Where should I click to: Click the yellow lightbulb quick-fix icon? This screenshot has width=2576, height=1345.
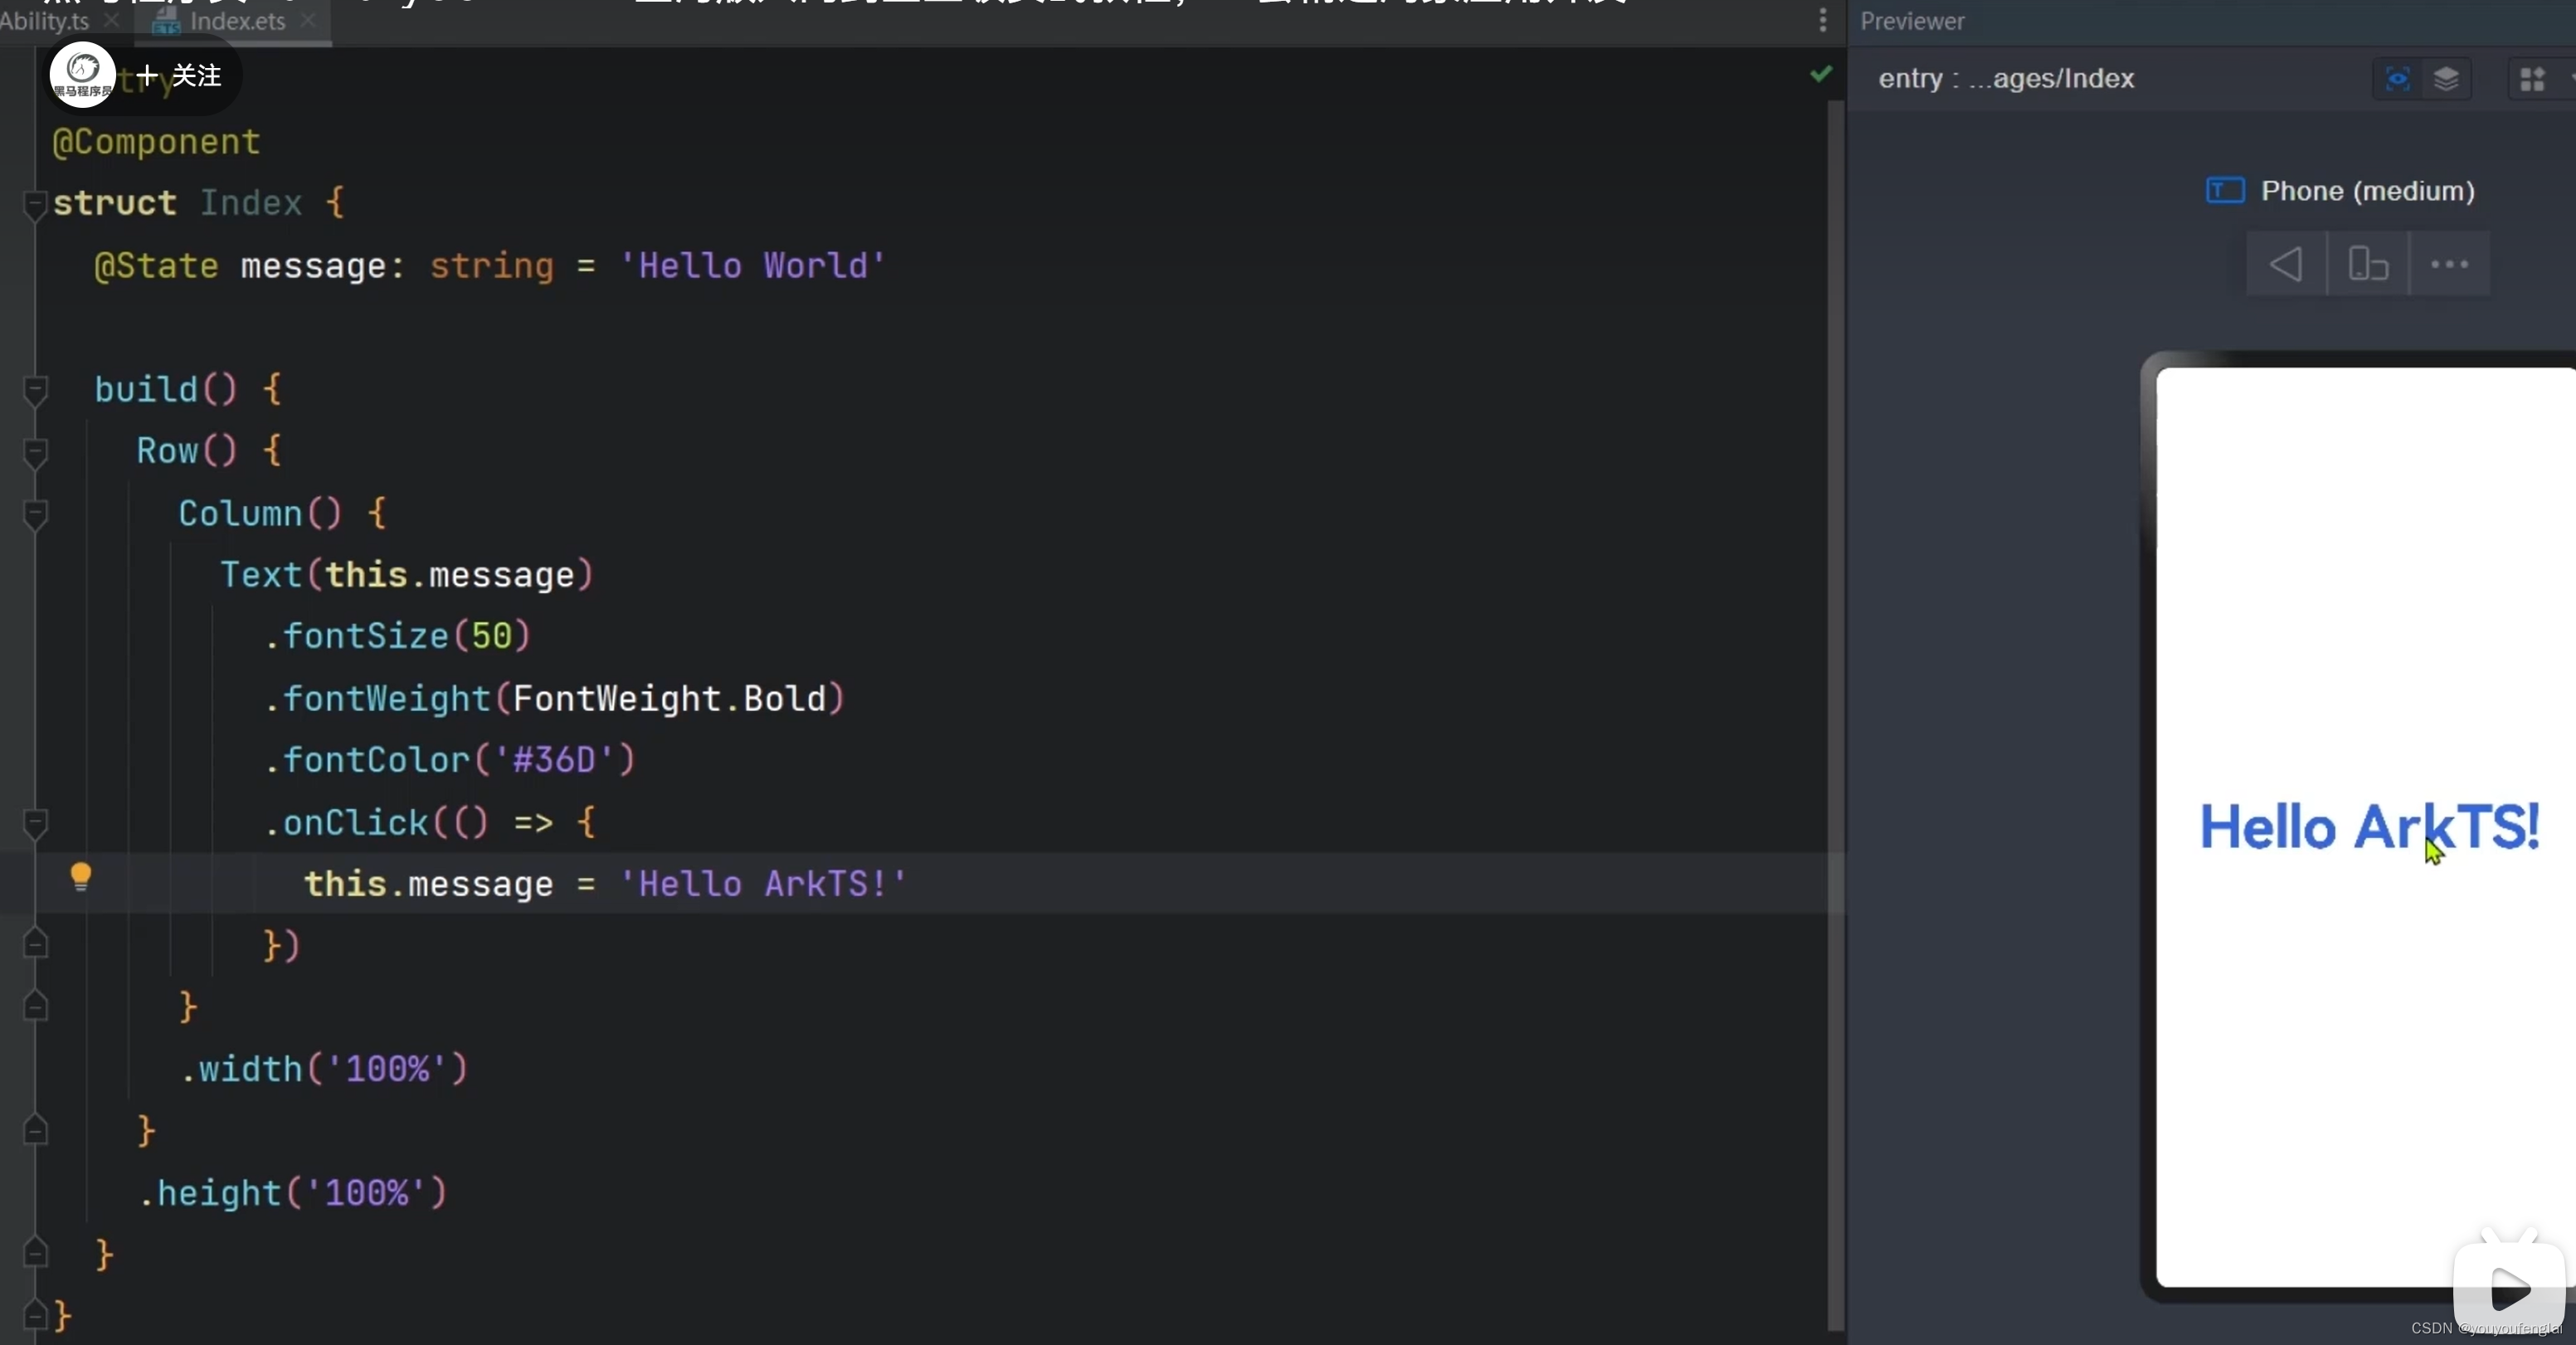(81, 877)
